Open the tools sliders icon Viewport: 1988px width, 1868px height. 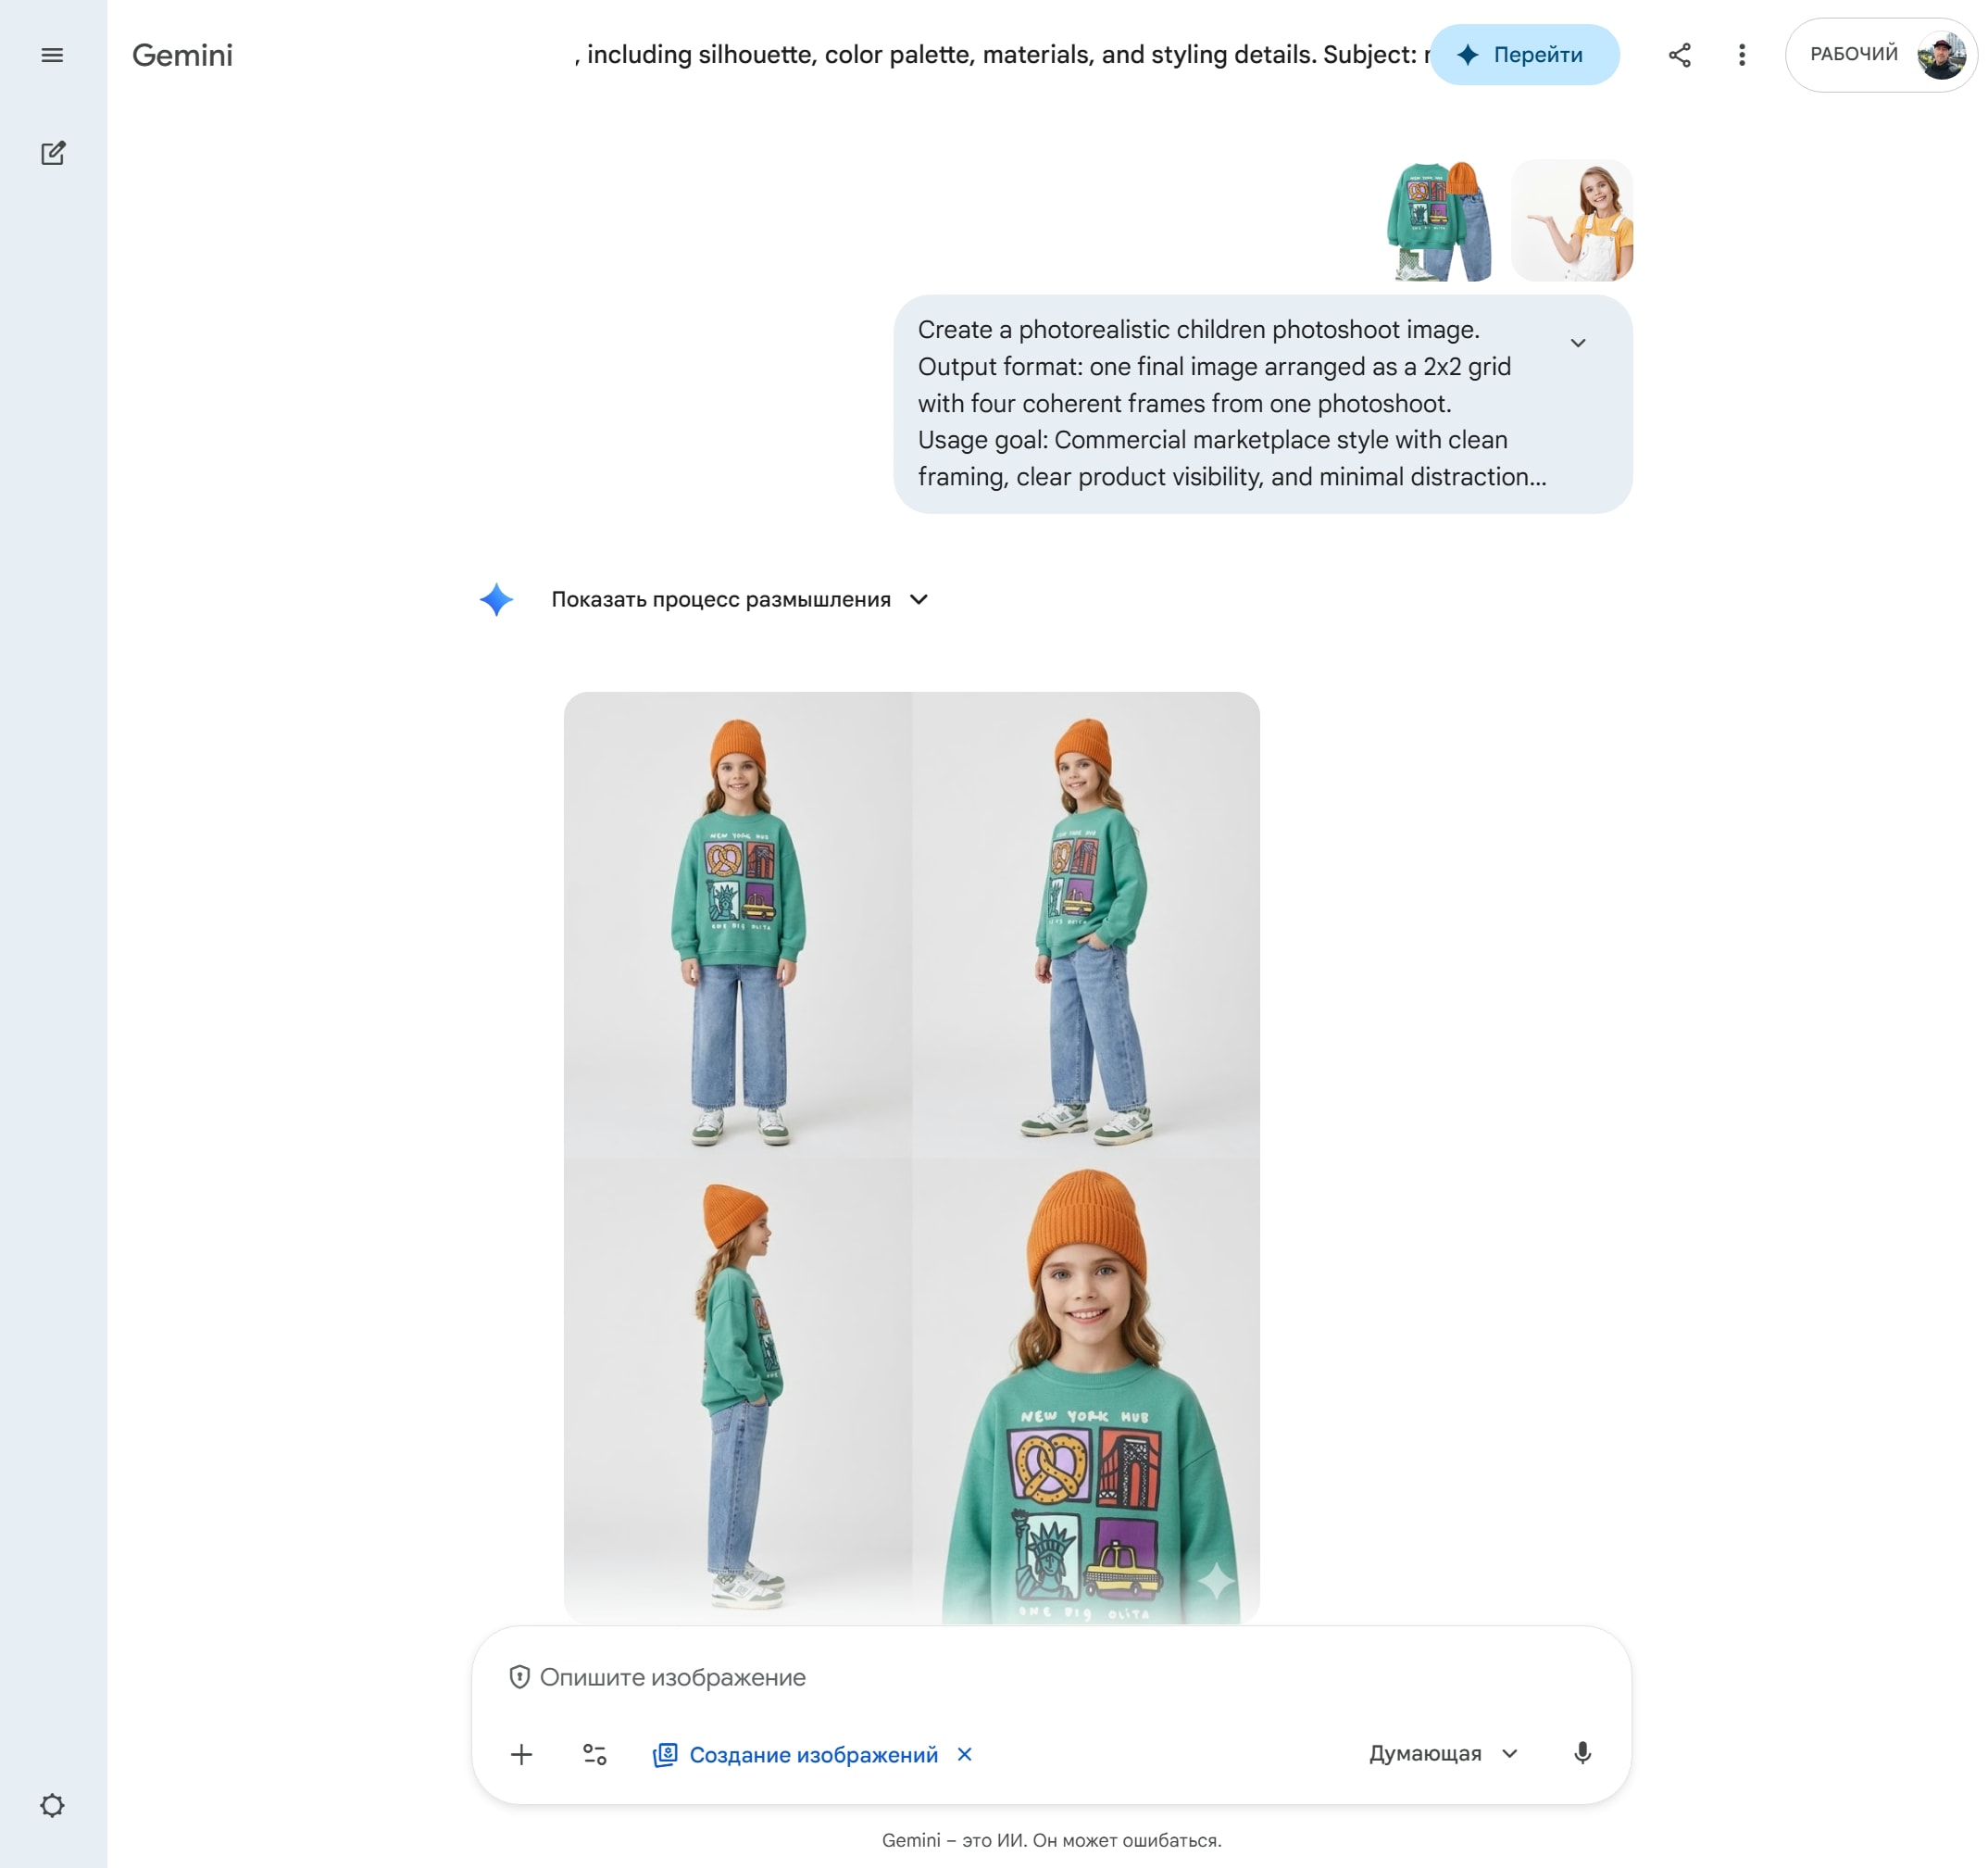[x=594, y=1754]
